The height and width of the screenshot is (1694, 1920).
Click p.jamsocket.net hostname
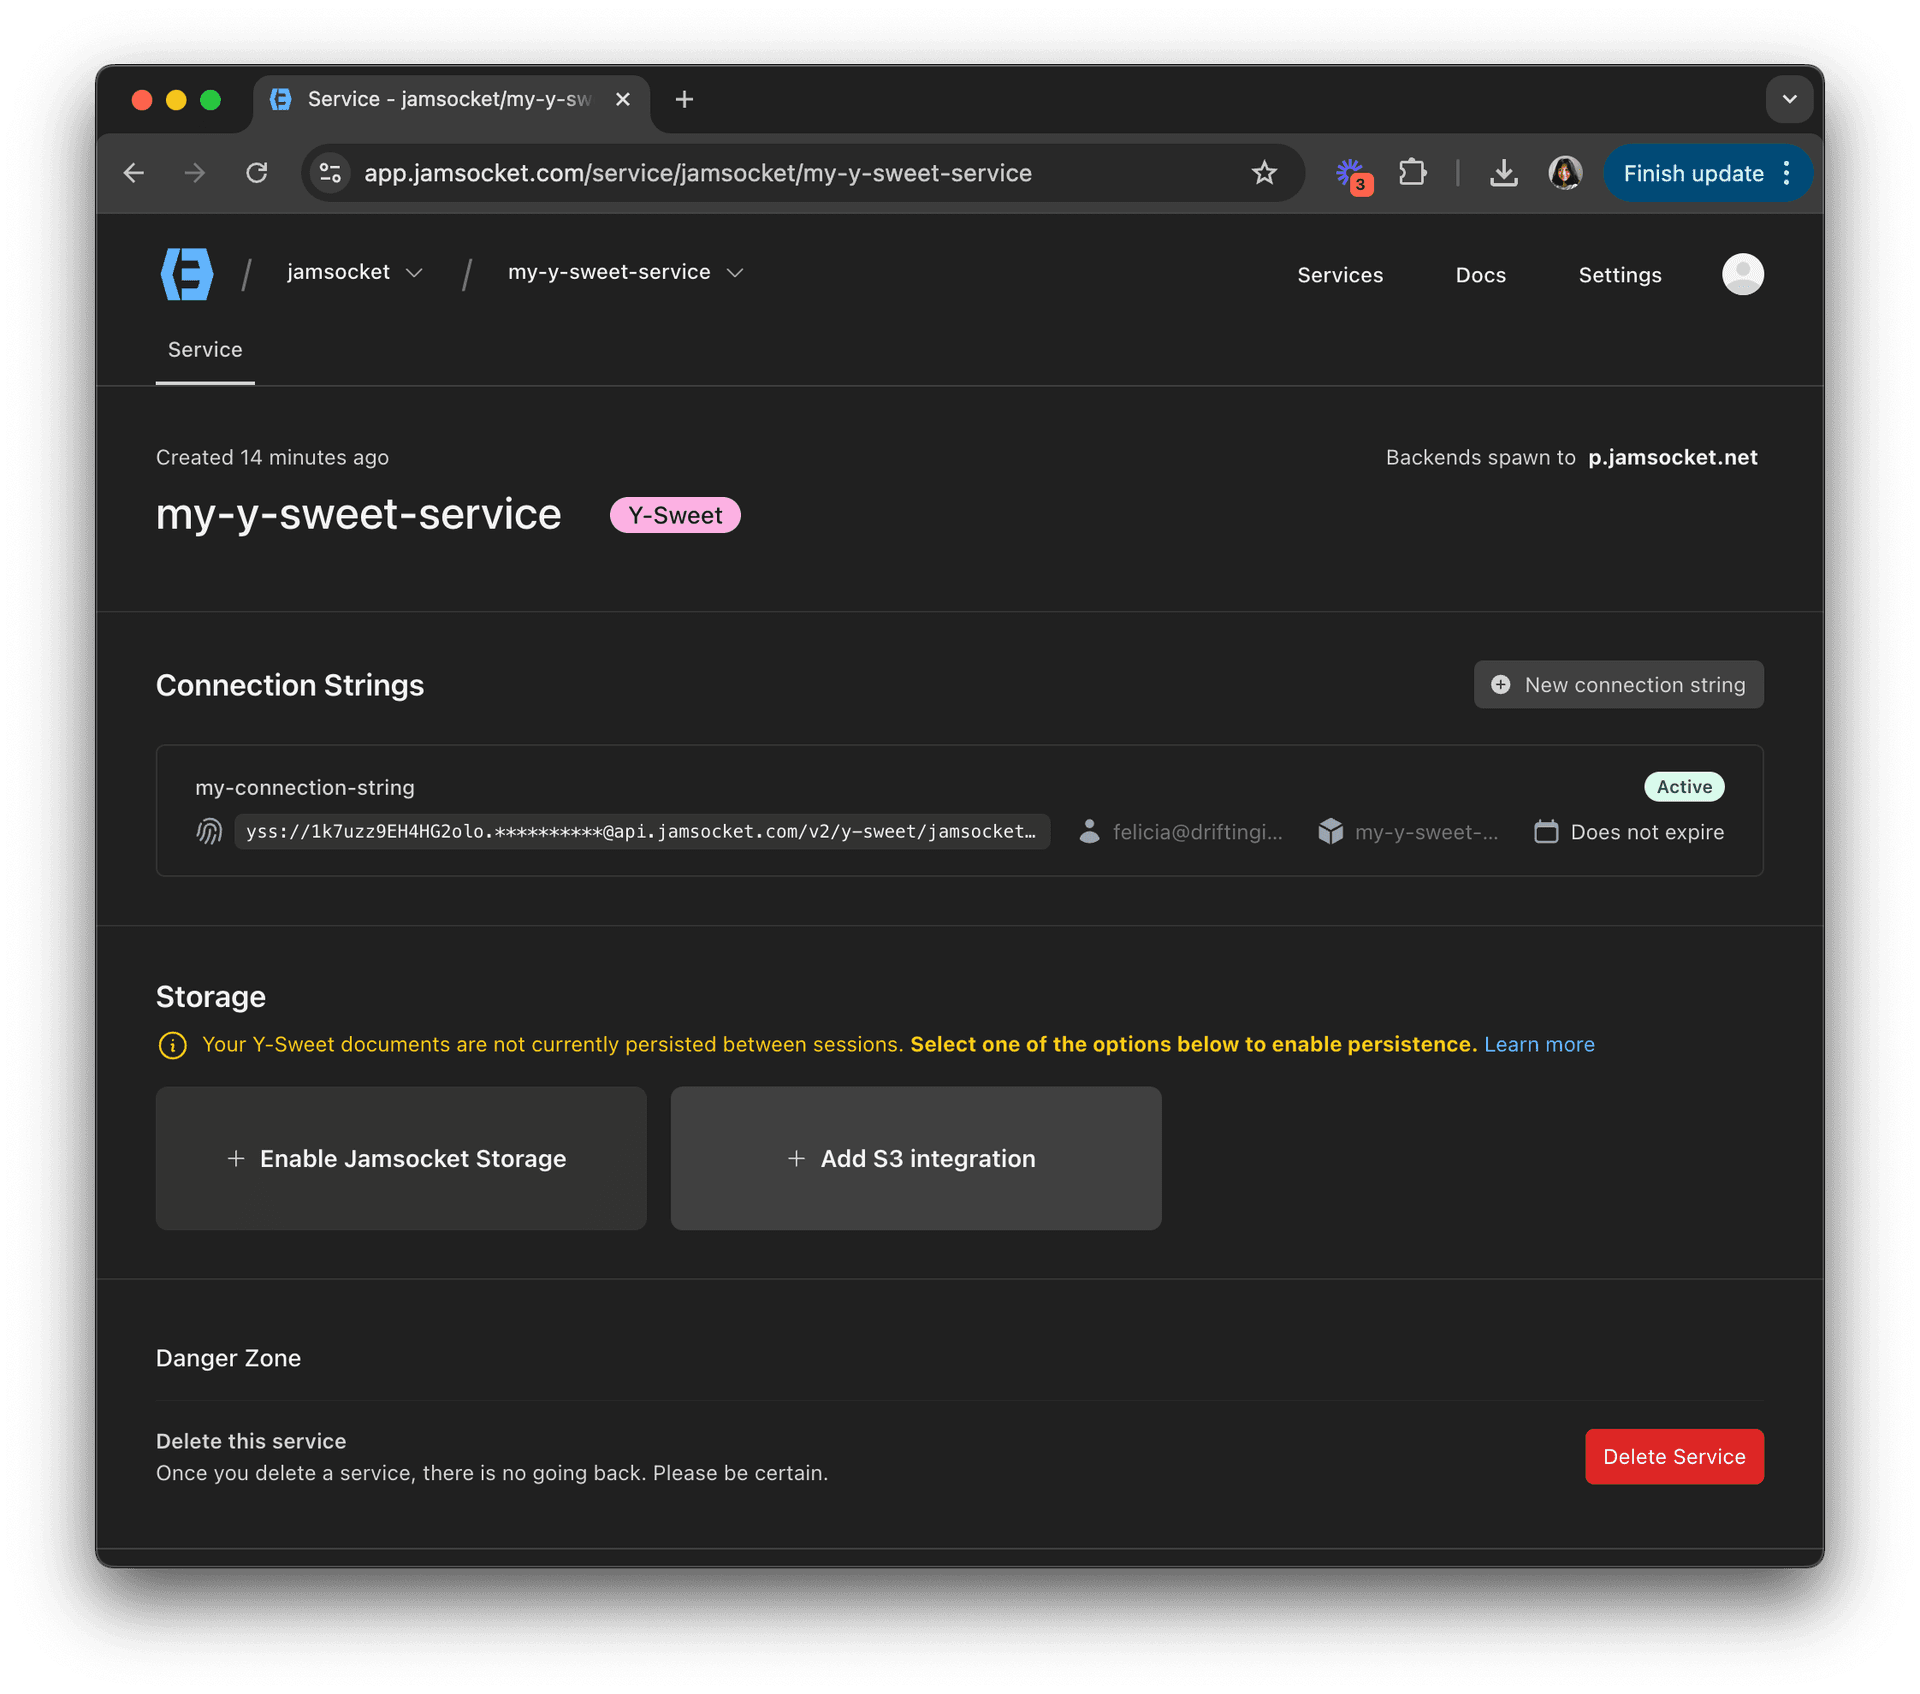click(x=1672, y=457)
